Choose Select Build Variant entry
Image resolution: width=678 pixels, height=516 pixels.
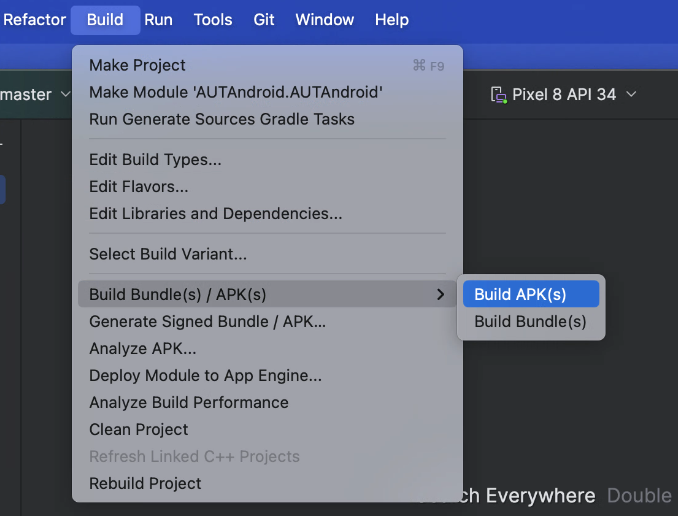167,254
